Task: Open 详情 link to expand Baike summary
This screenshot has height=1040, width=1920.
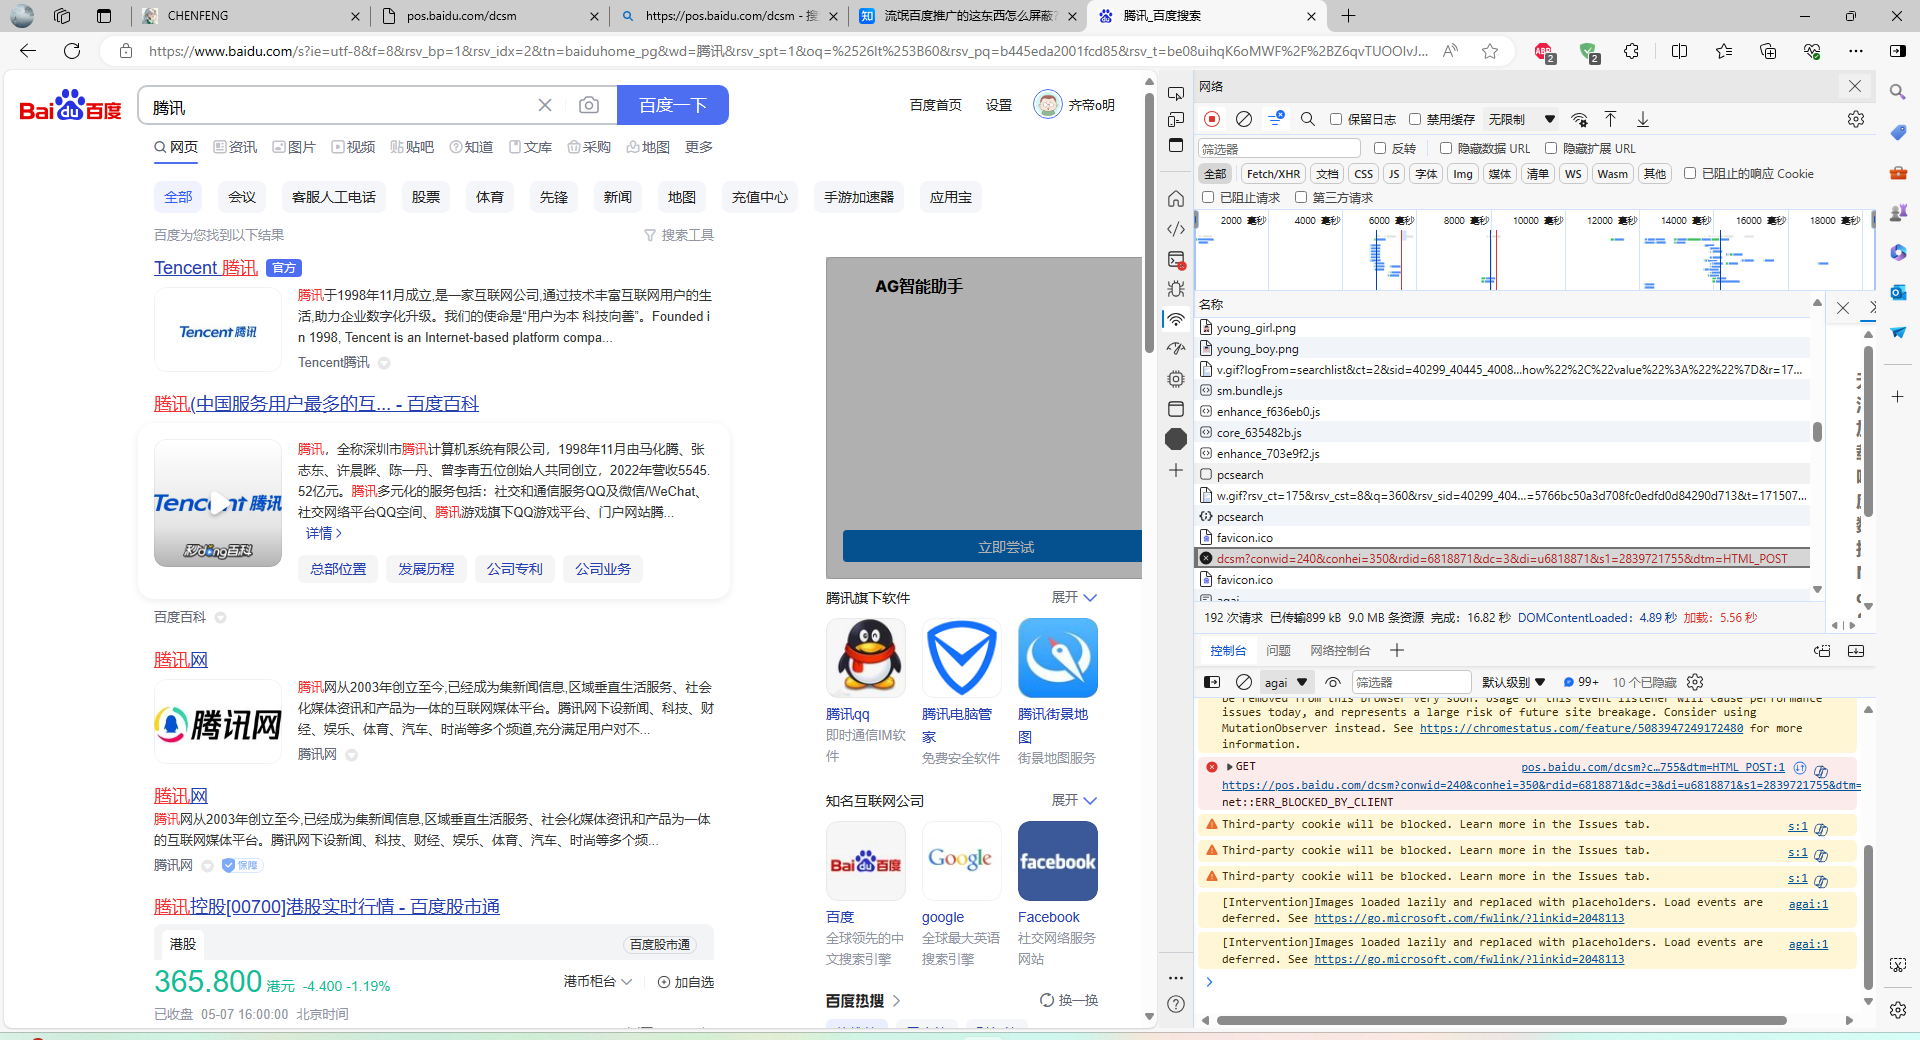Action: tap(324, 533)
